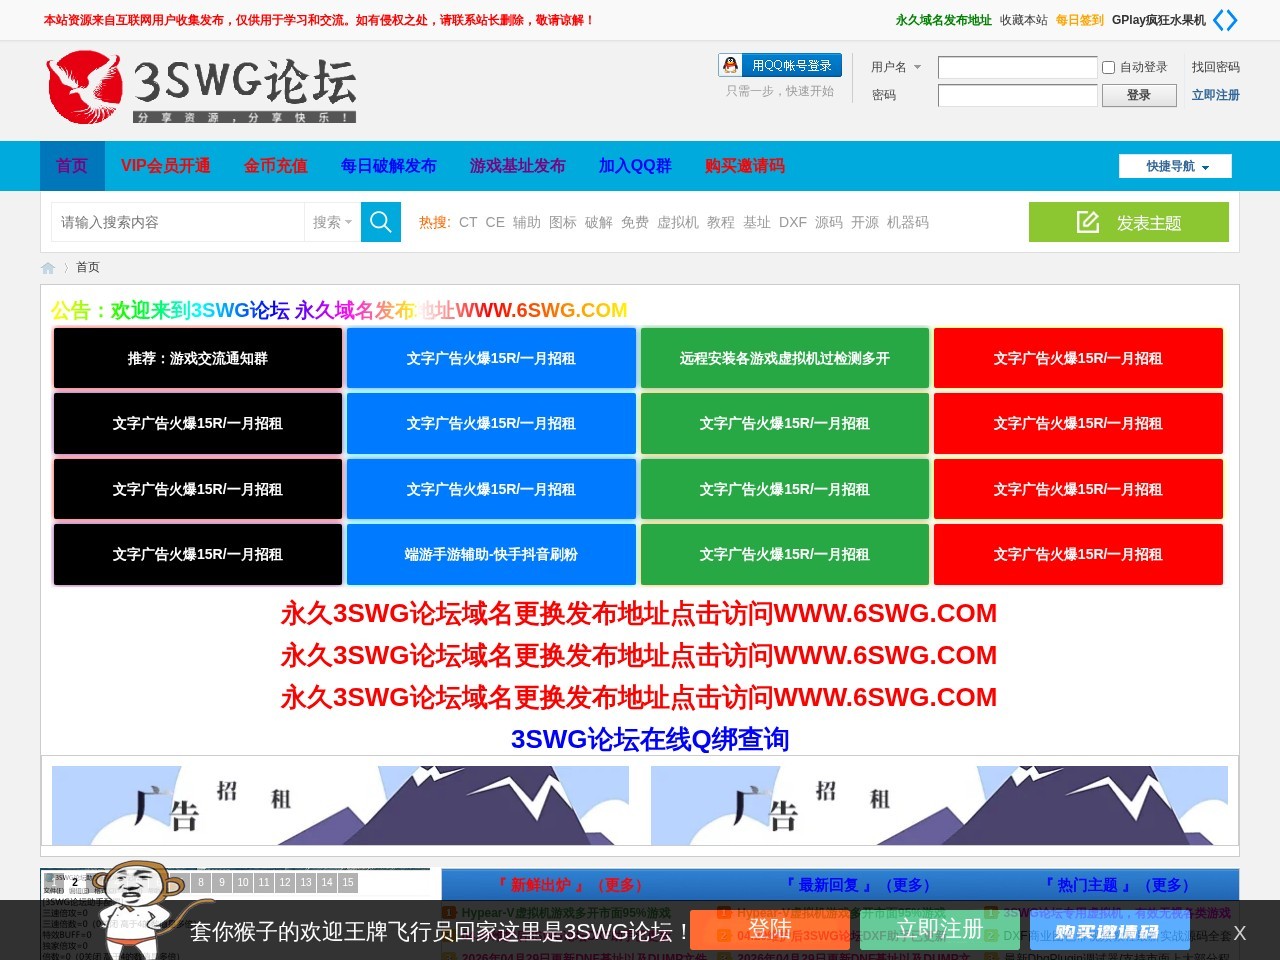Click the 3SWG论坛 logo
Screen dimensions: 1280x960
click(x=201, y=88)
